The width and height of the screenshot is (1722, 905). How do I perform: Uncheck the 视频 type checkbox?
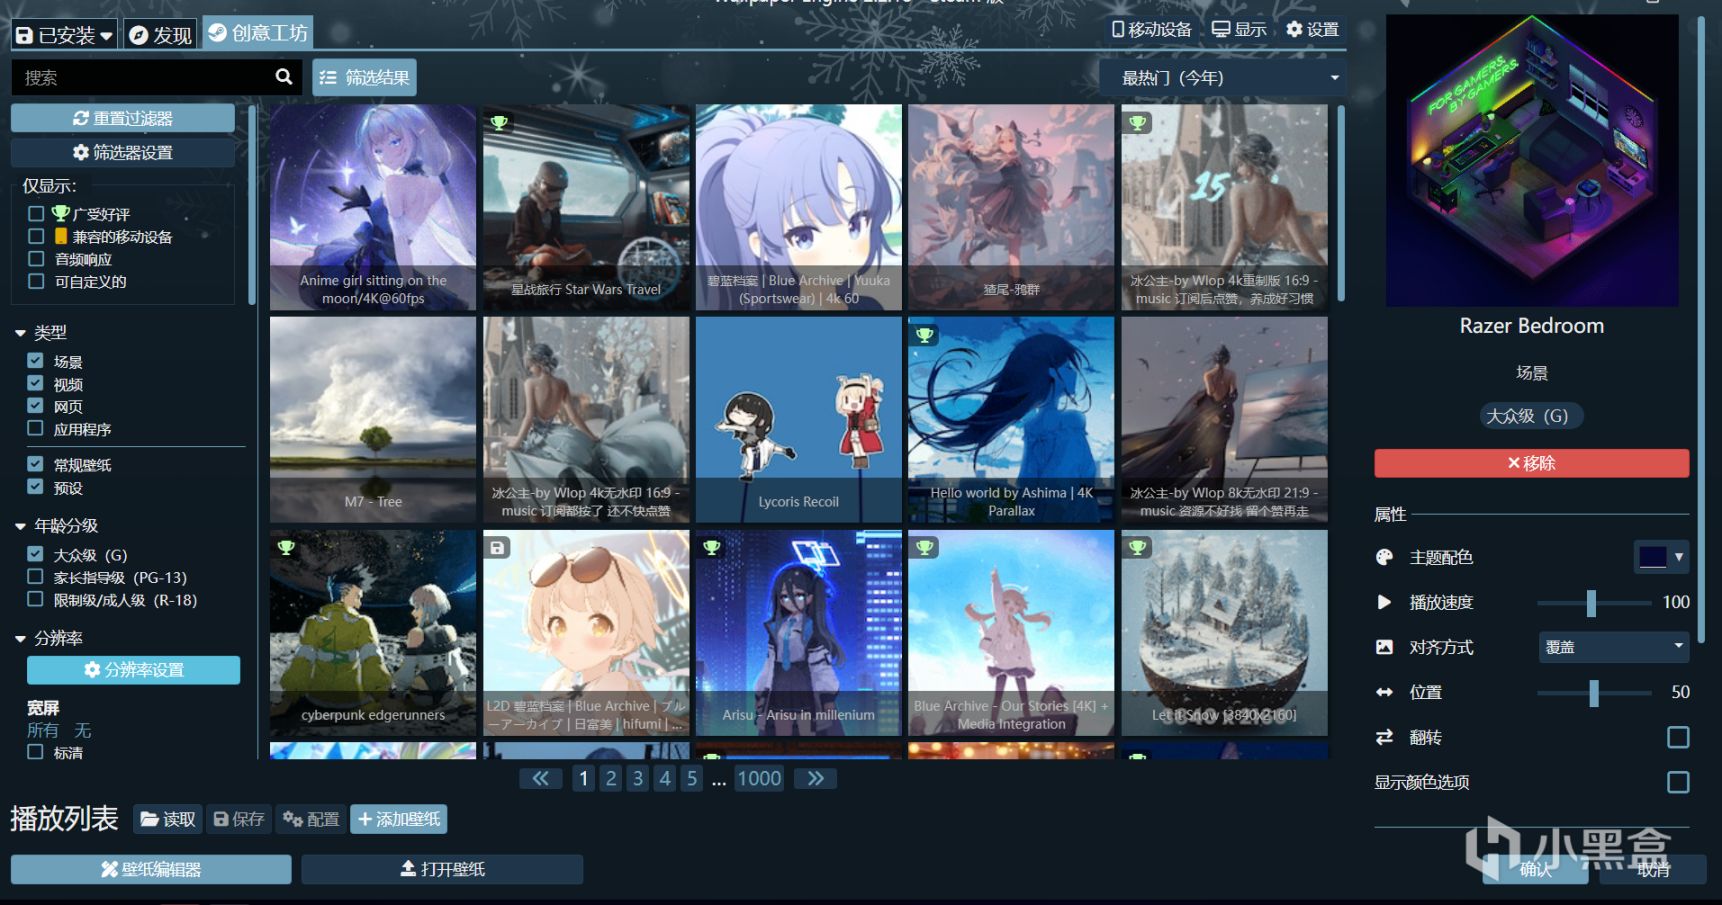pos(35,384)
